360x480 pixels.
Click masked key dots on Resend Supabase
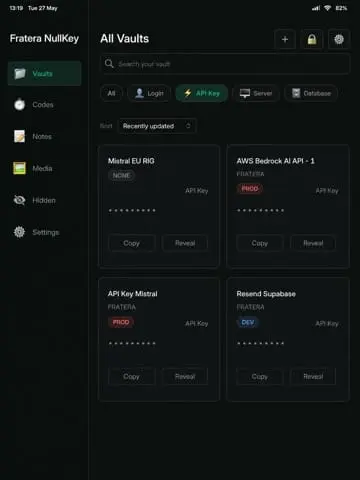click(x=260, y=343)
